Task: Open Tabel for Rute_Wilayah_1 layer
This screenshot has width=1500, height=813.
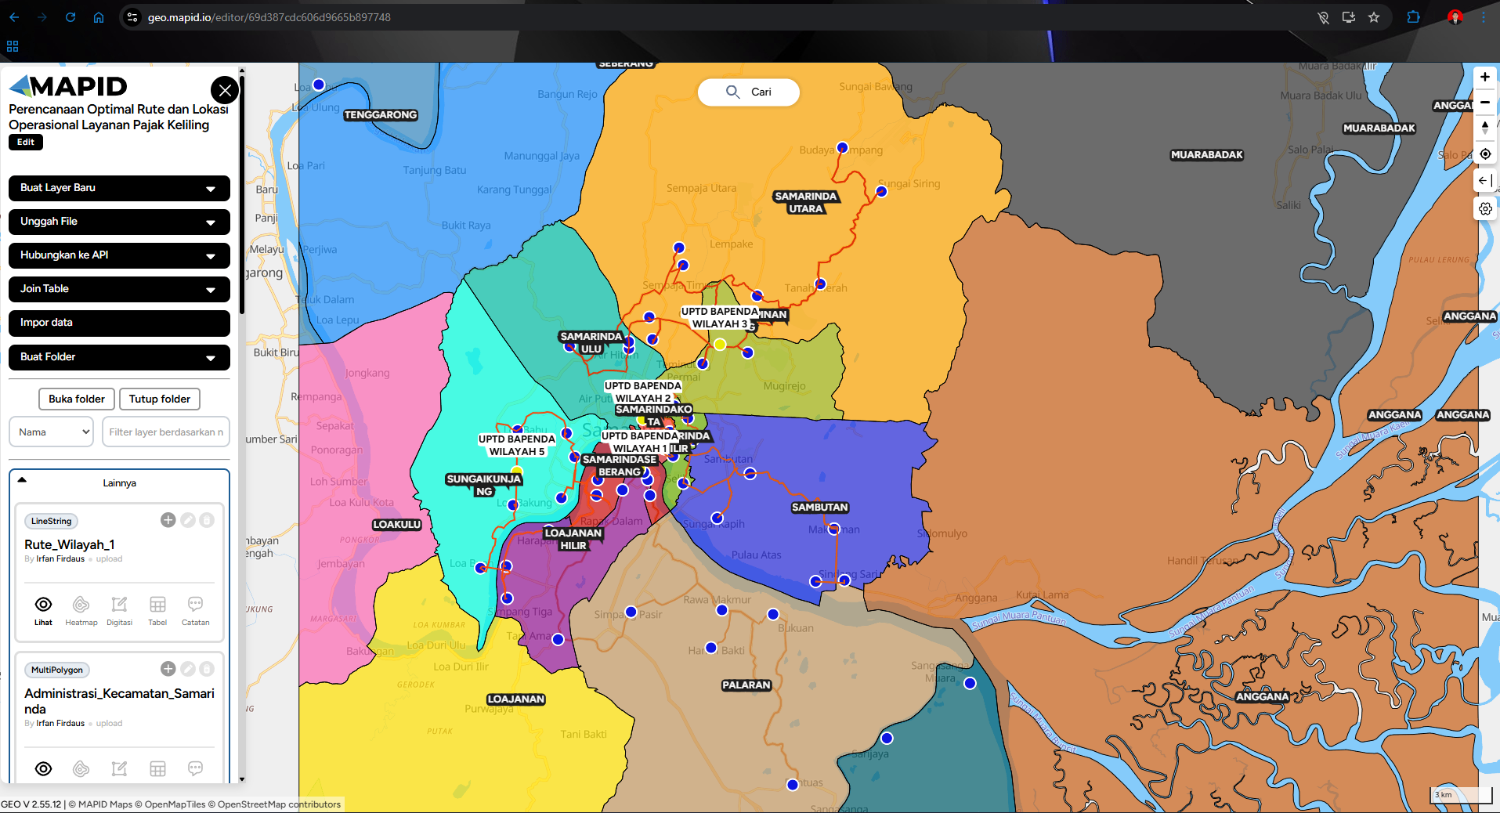Action: 157,609
